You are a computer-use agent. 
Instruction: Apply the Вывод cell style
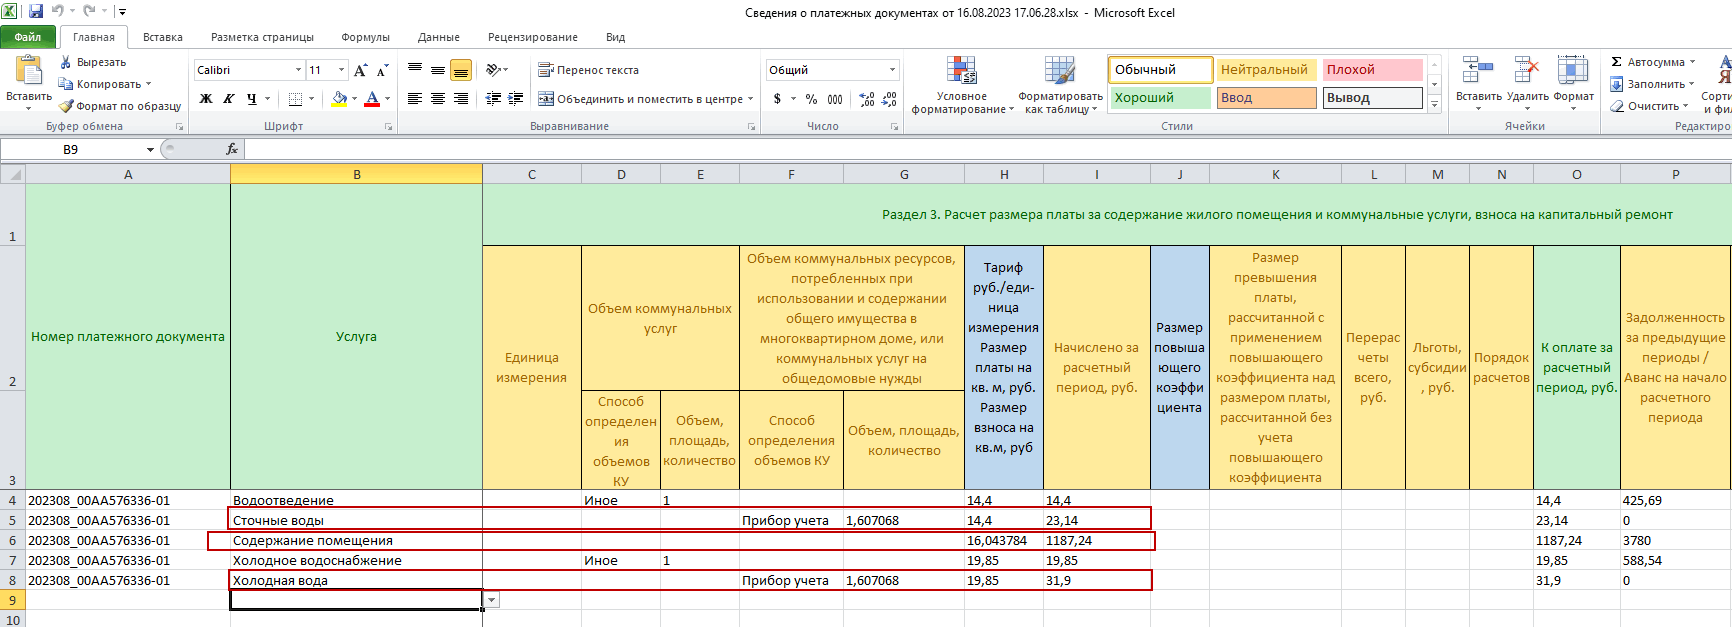click(1372, 98)
